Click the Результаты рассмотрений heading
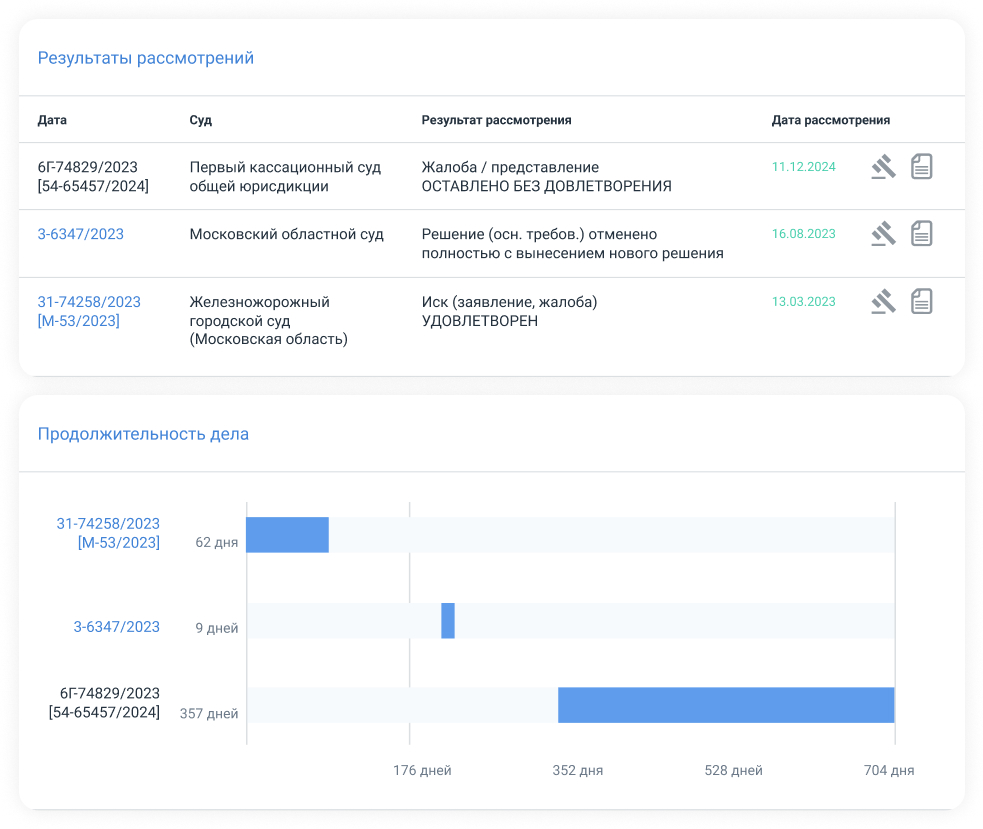The width and height of the screenshot is (983, 829). [146, 58]
